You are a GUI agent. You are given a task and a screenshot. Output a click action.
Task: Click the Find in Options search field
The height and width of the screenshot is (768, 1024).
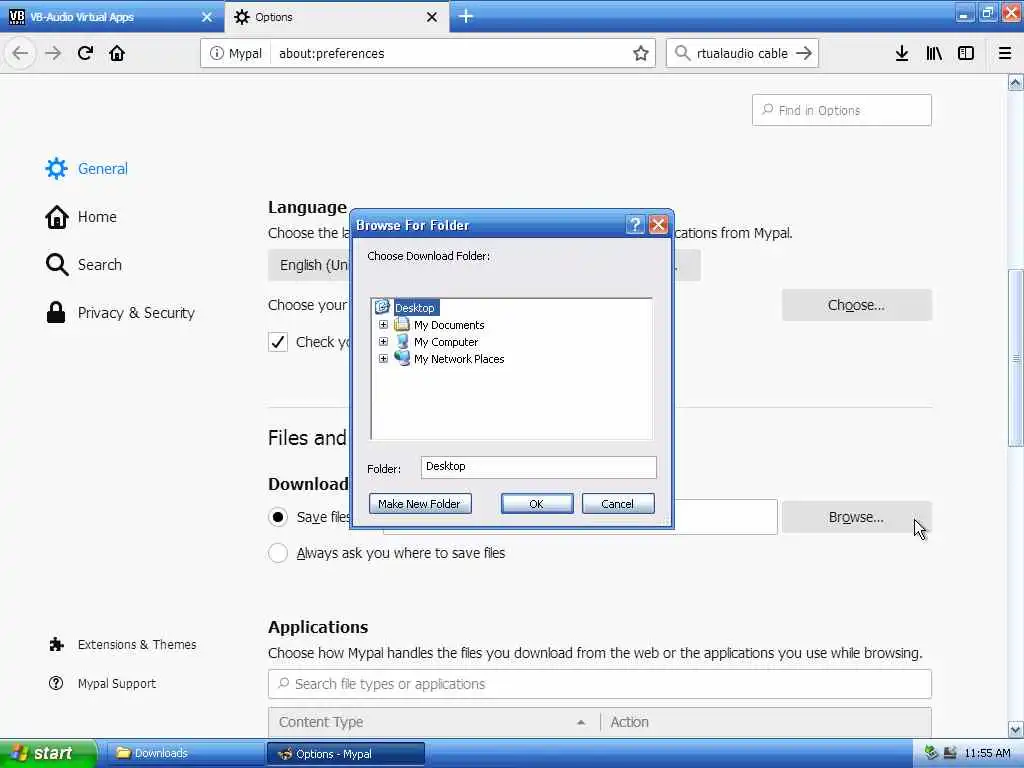pos(841,110)
